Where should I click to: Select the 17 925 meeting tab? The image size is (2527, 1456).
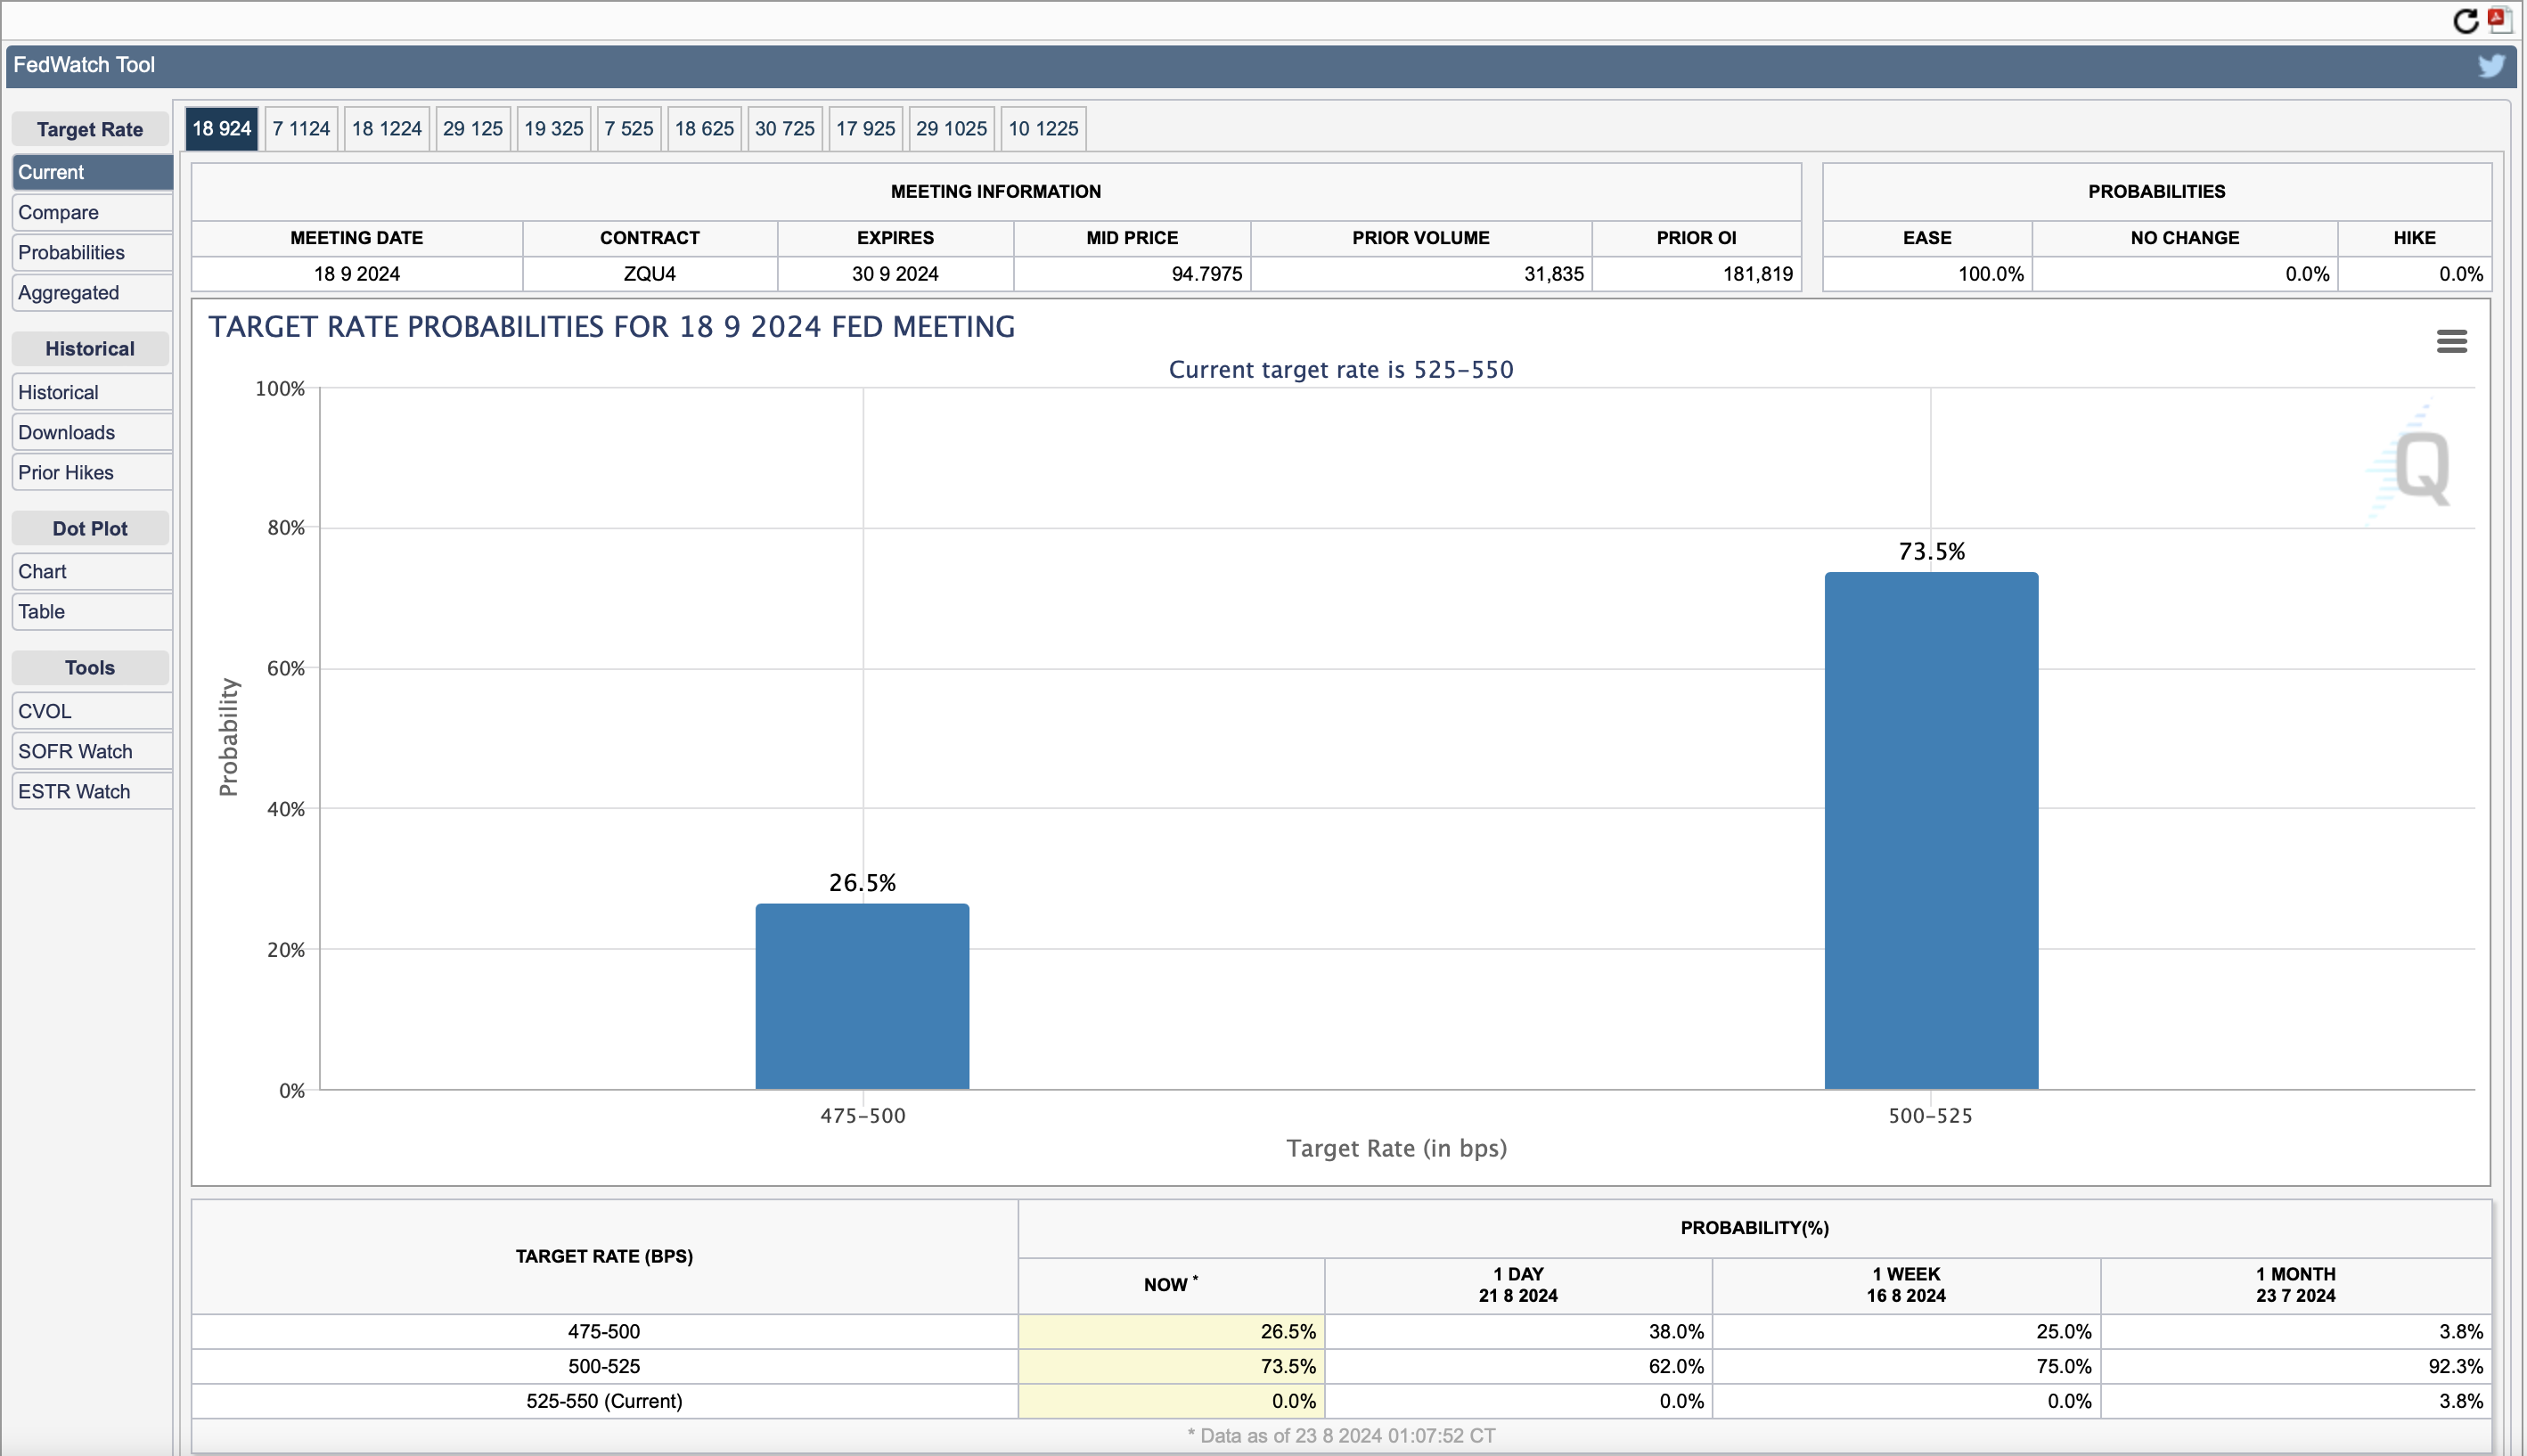(866, 129)
